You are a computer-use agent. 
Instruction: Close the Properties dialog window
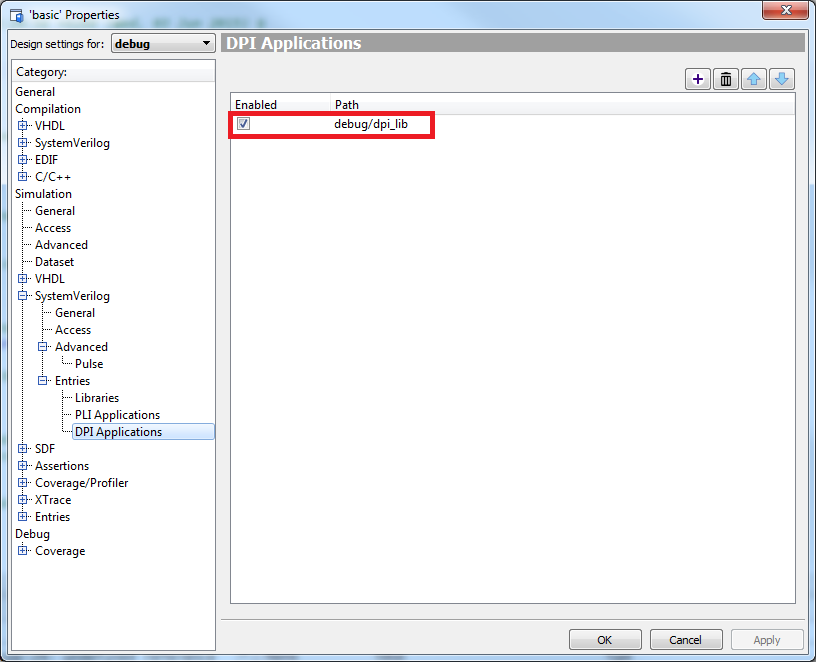786,12
